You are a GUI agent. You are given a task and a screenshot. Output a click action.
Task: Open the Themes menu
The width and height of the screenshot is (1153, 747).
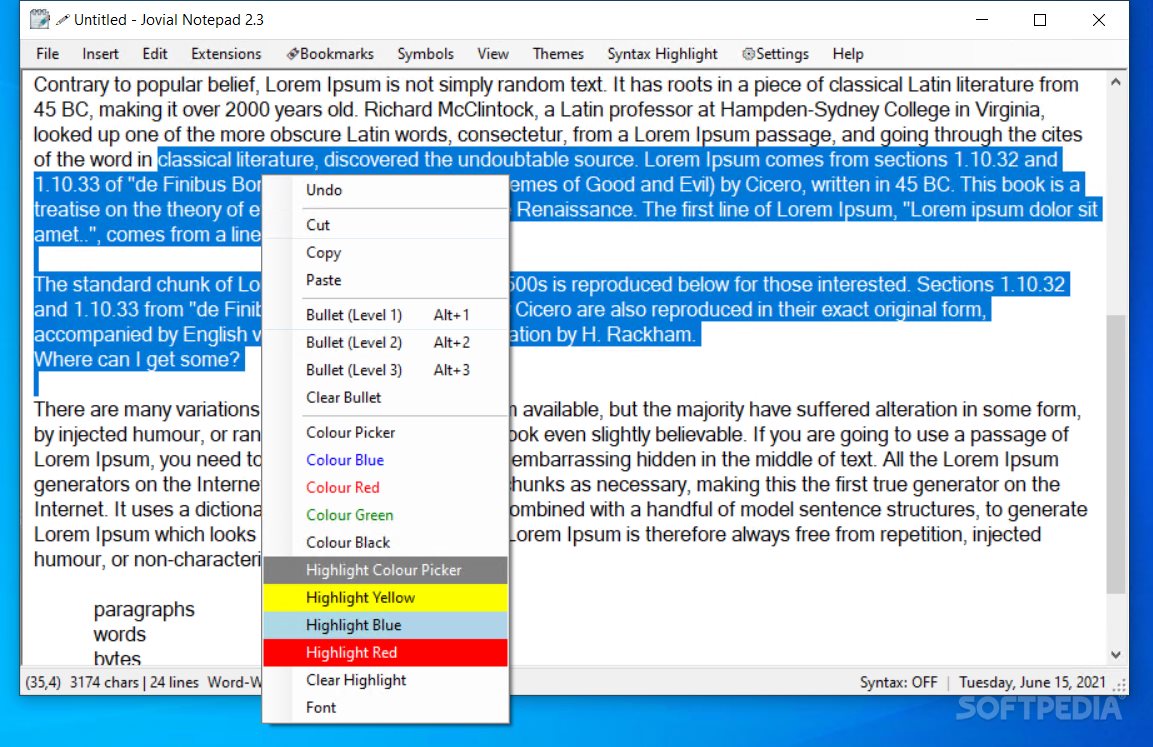pyautogui.click(x=558, y=54)
